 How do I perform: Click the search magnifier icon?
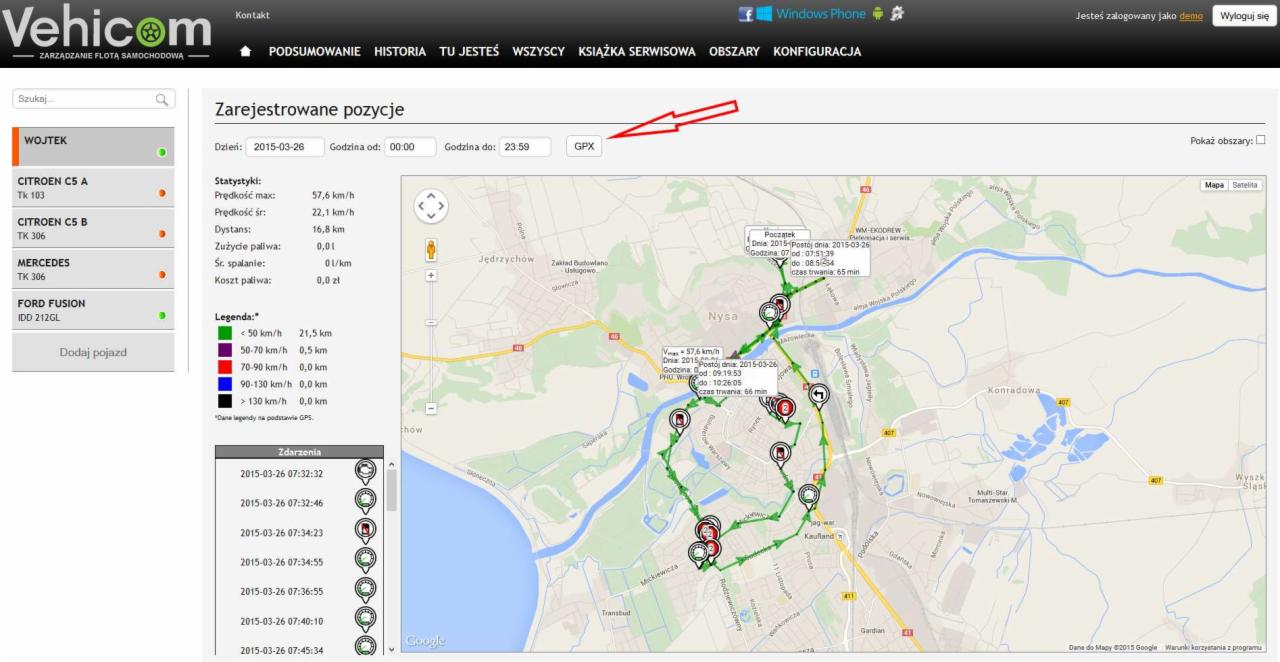162,99
